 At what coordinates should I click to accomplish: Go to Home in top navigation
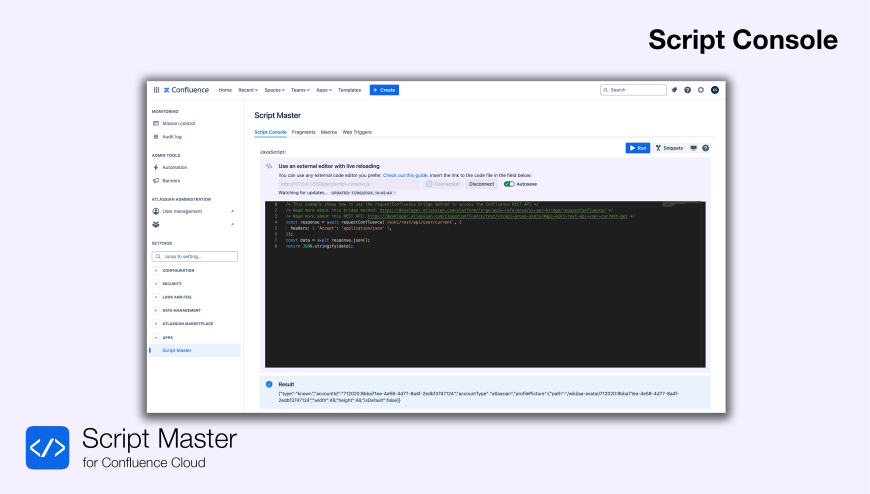coord(225,90)
